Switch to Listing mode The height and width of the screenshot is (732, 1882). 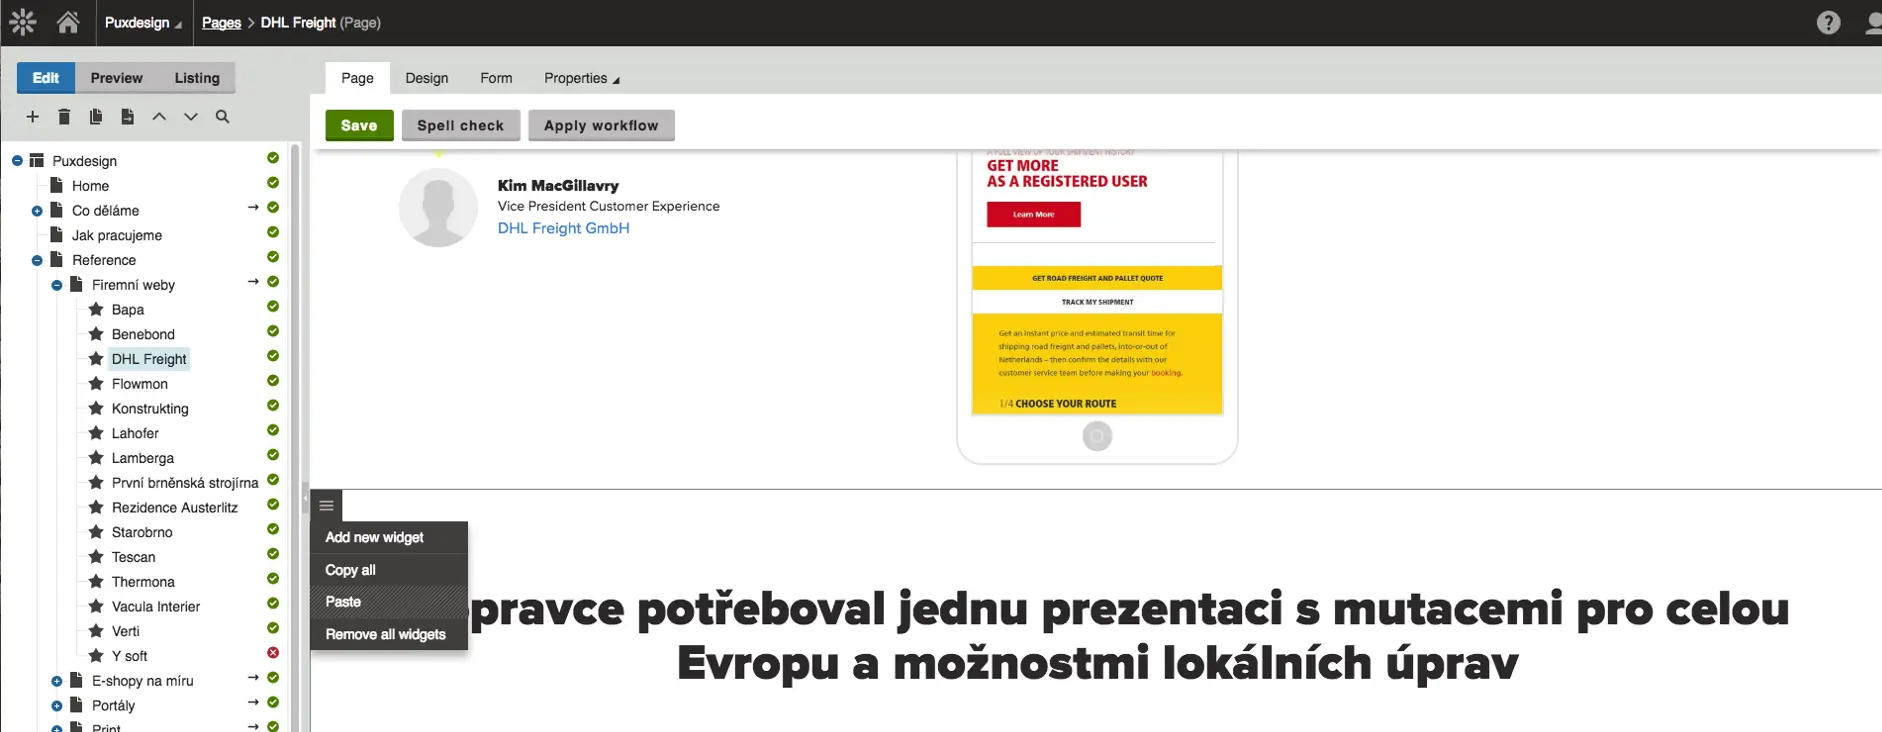coord(197,78)
